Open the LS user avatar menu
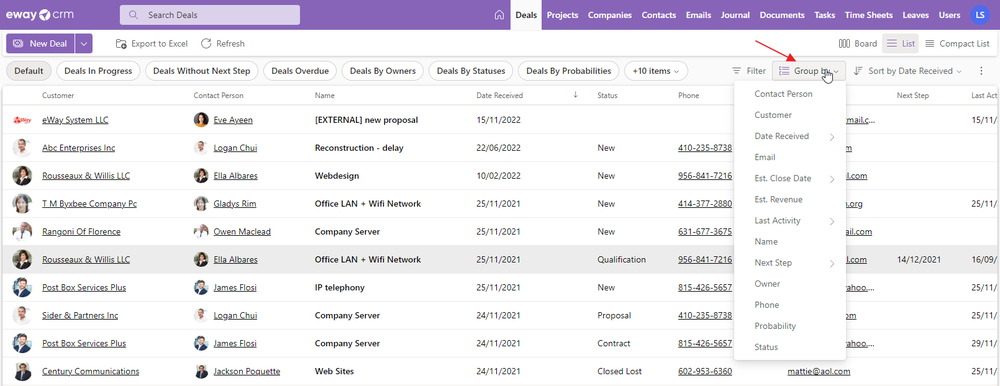The height and width of the screenshot is (386, 1000). [x=980, y=15]
